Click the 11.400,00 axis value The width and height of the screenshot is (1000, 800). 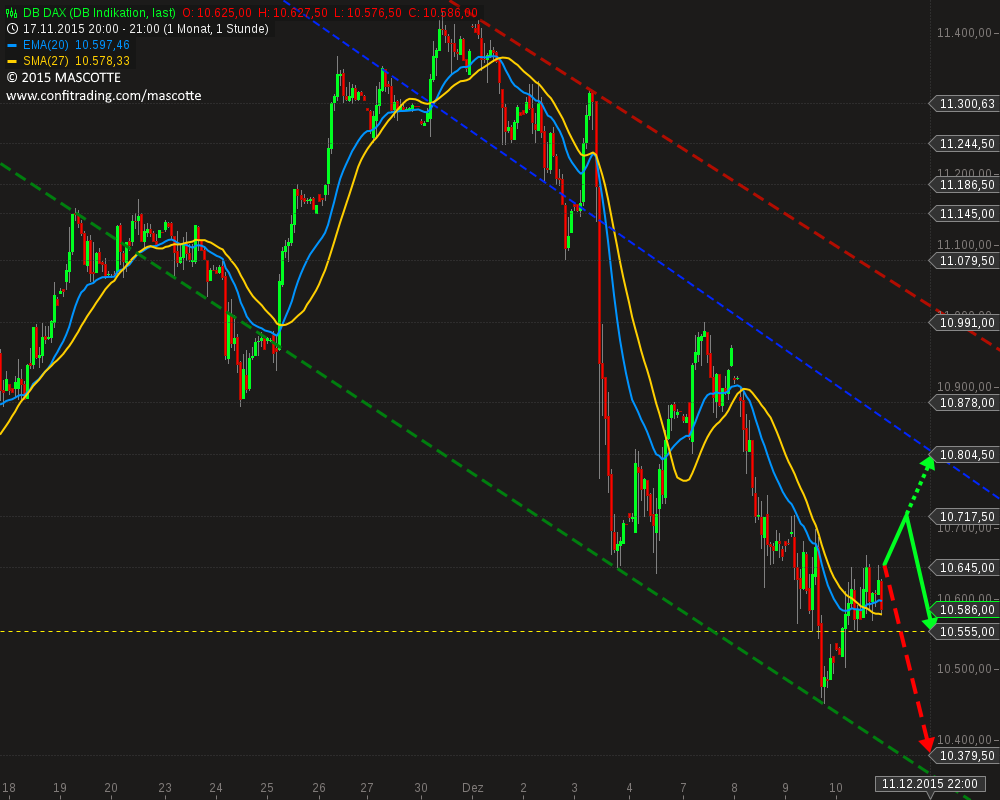[964, 33]
